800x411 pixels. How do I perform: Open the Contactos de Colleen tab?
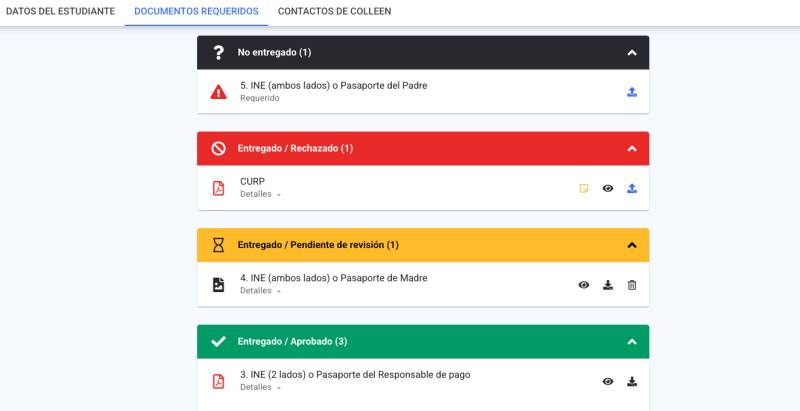(x=335, y=11)
